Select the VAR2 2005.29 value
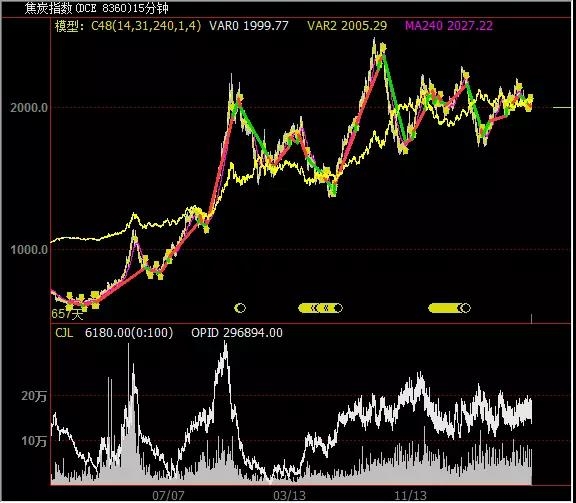This screenshot has width=576, height=503. point(347,26)
